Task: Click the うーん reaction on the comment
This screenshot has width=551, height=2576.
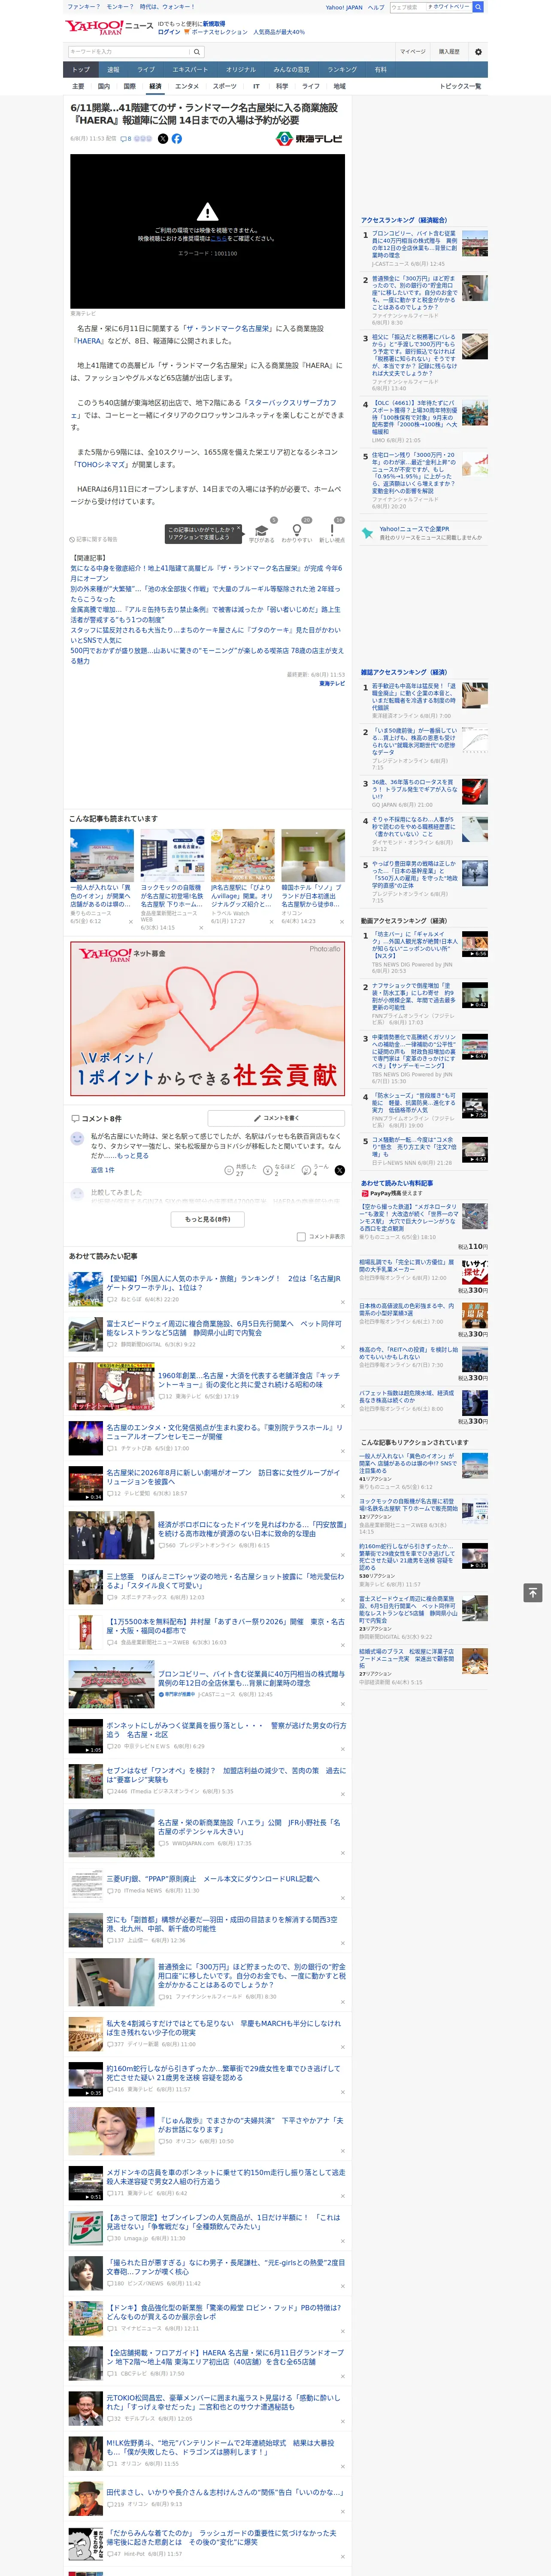Action: (x=307, y=1170)
